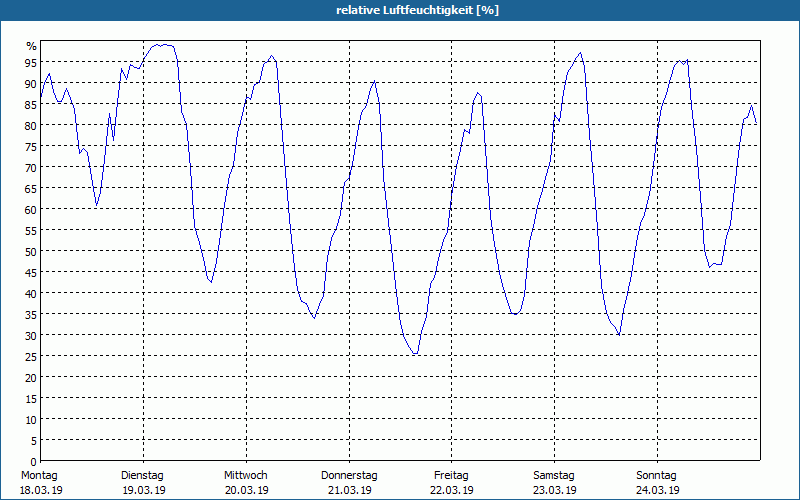800x500 pixels.
Task: Click the 10 y-axis value
Action: 31,420
